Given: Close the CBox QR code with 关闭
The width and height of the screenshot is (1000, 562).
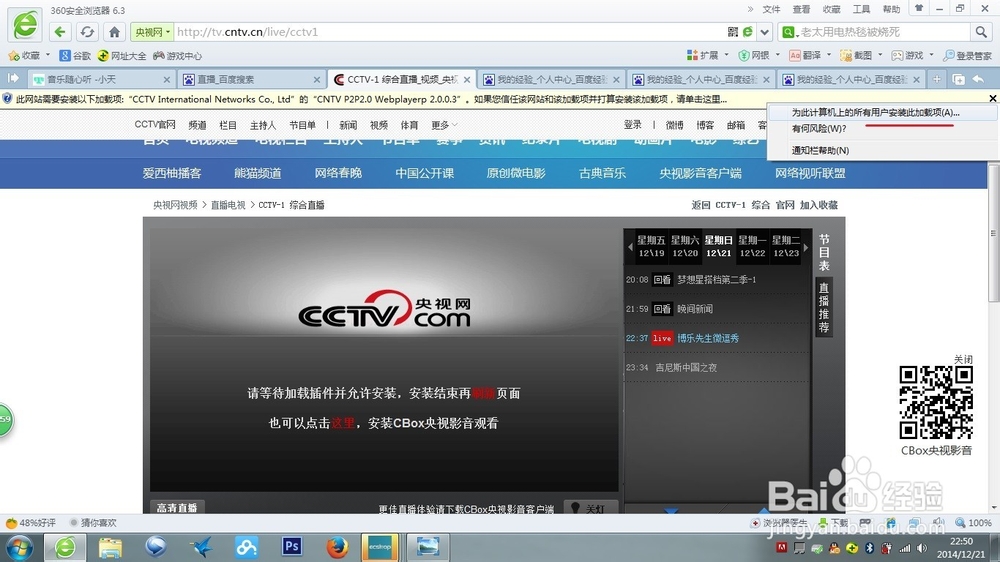Looking at the screenshot, I should (x=963, y=359).
